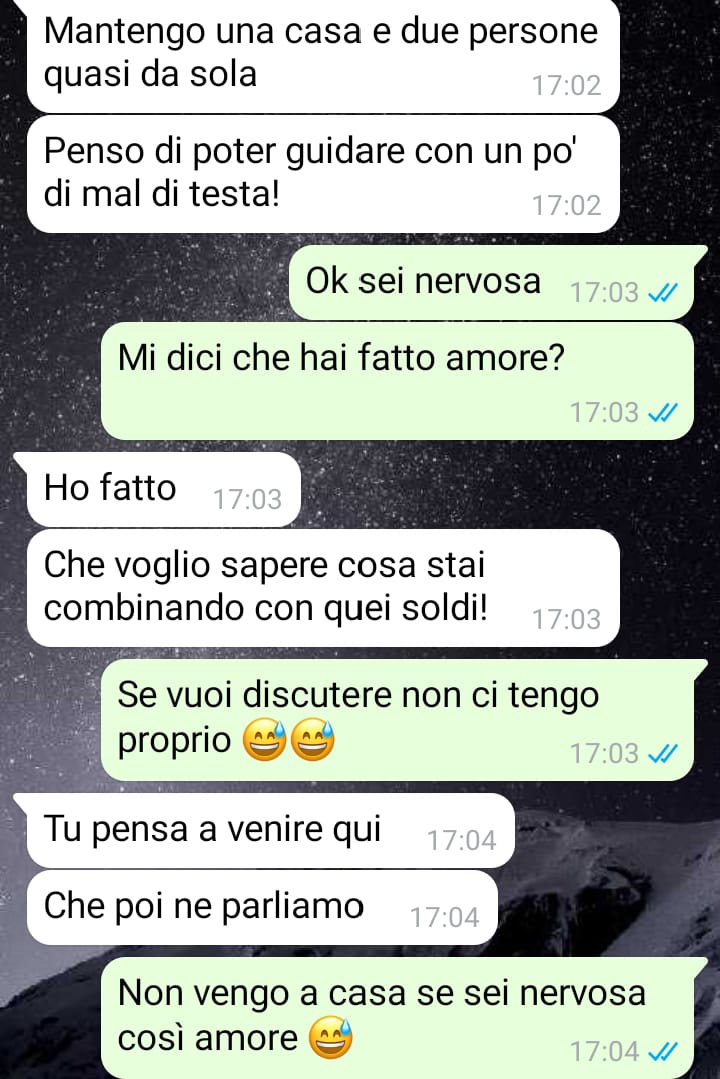Click 17:04 timestamp on 'Tu pensa a venire qui'

(x=461, y=840)
